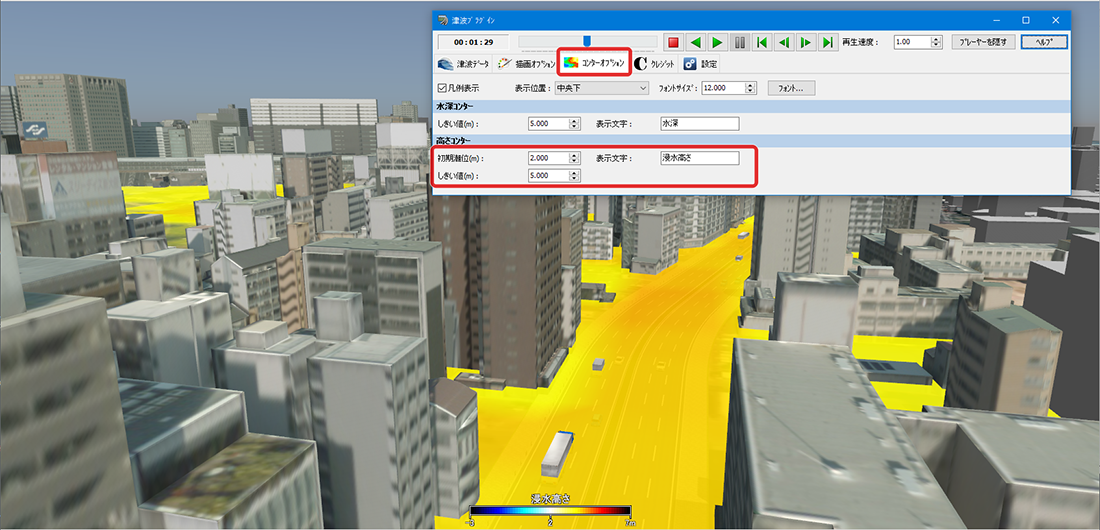1100x530 pixels.
Task: Adjust the フォントサイズ spinner arrows
Action: click(751, 88)
